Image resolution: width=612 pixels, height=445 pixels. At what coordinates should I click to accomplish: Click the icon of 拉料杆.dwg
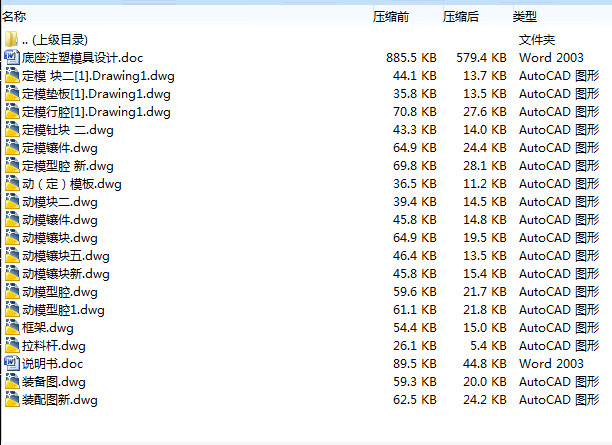[12, 345]
